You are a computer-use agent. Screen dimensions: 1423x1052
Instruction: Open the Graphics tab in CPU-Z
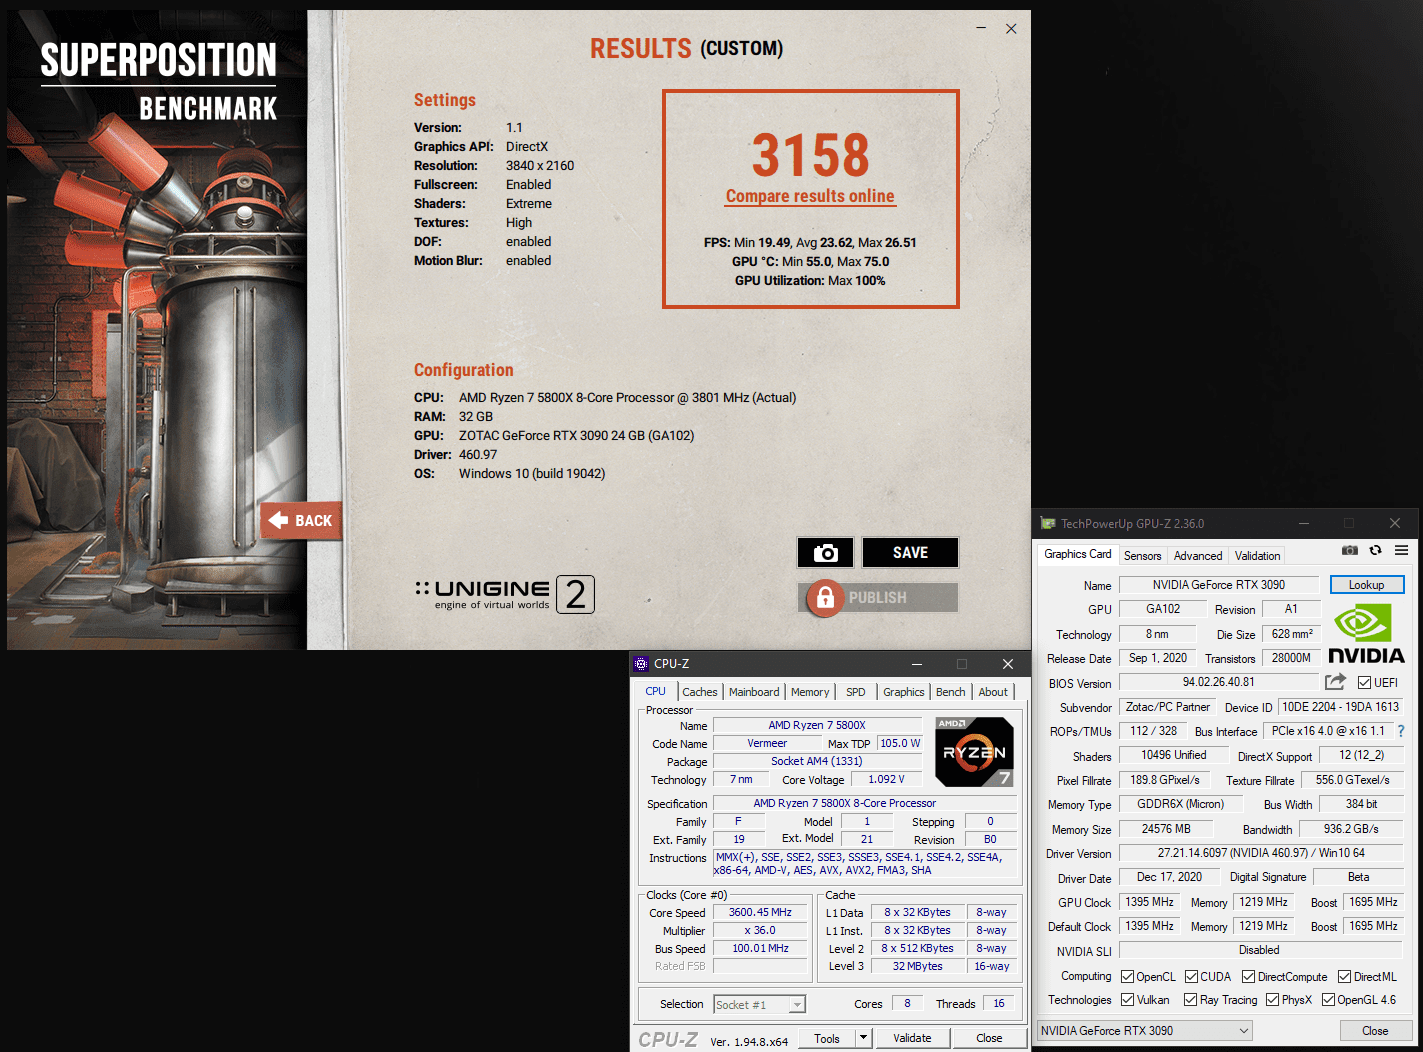pos(904,692)
